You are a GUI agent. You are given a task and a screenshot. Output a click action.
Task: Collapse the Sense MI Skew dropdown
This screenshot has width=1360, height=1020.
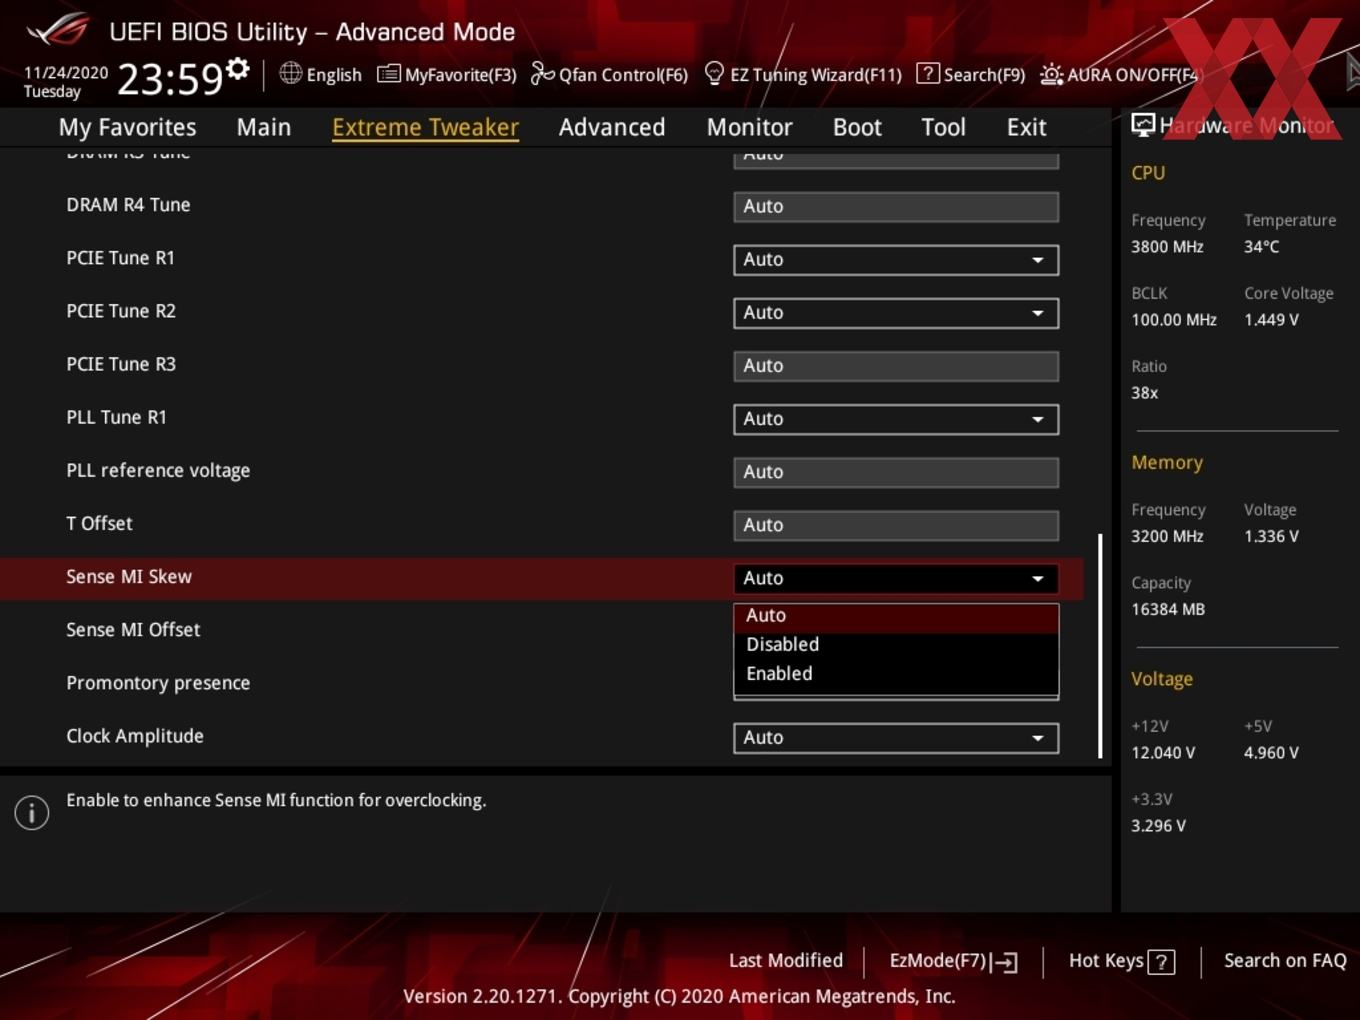point(896,578)
